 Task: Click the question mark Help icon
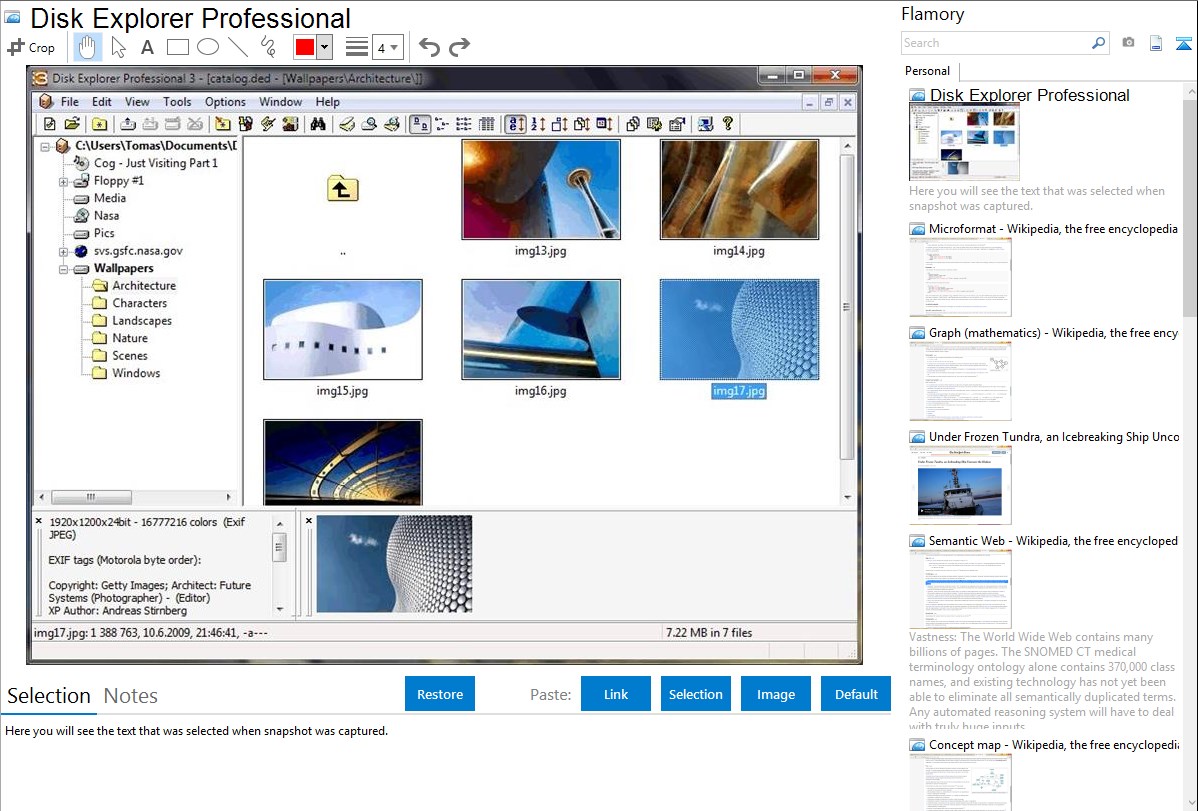(x=728, y=124)
